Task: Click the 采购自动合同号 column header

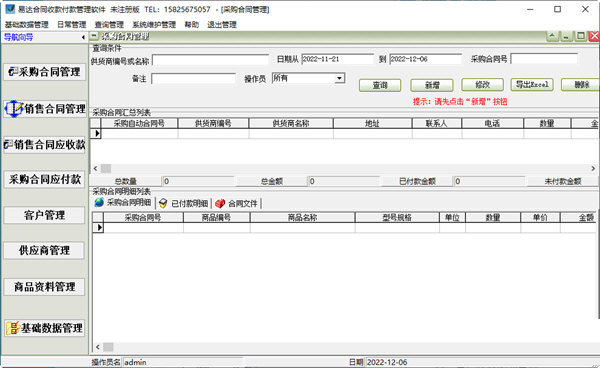Action: tap(139, 123)
